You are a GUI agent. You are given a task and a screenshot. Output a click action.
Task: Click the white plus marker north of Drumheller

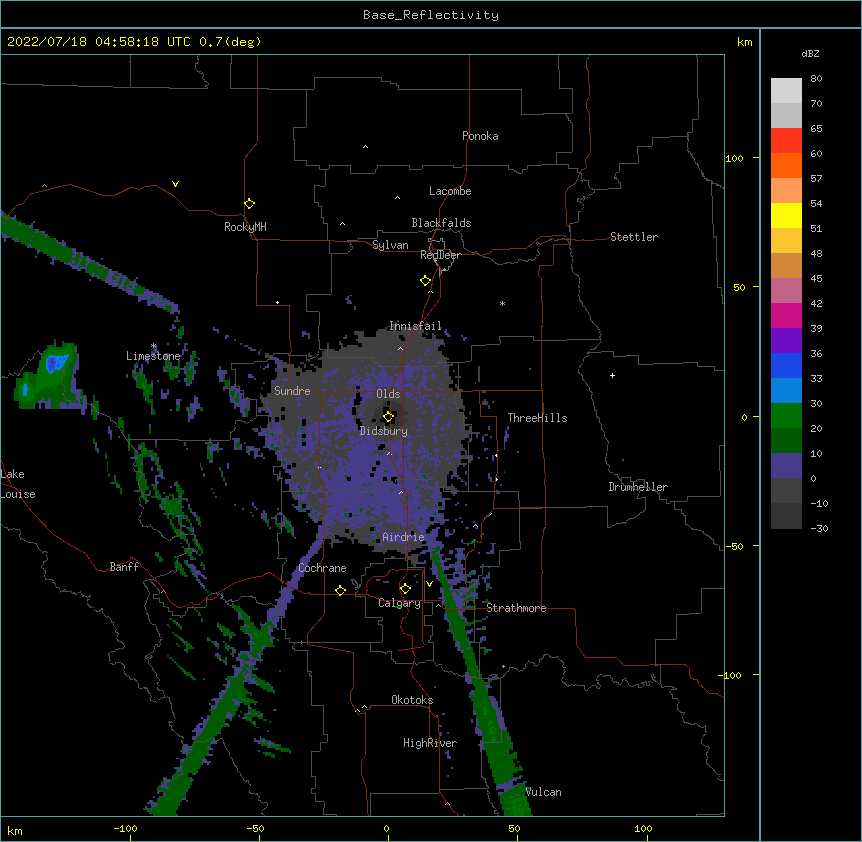pyautogui.click(x=612, y=375)
